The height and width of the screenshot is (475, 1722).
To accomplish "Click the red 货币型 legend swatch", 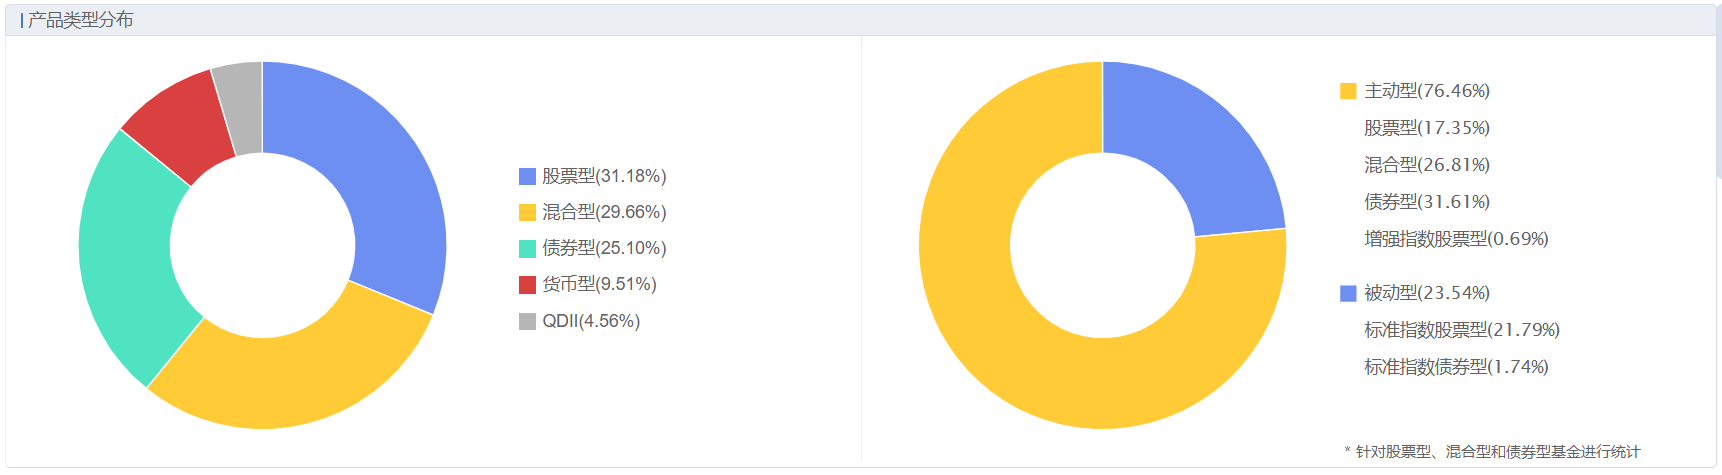I will (x=527, y=285).
